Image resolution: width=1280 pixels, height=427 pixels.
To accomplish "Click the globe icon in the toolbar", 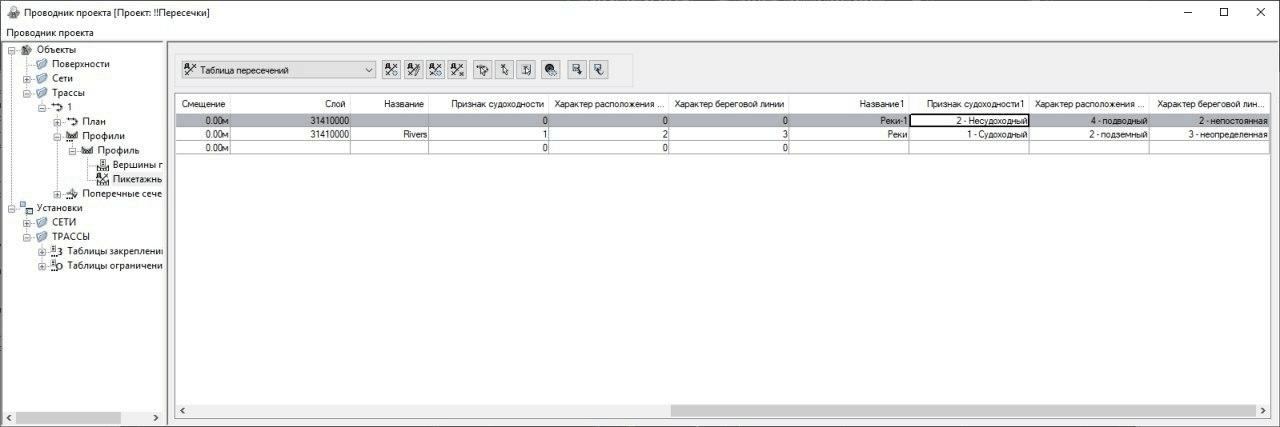I will click(550, 70).
